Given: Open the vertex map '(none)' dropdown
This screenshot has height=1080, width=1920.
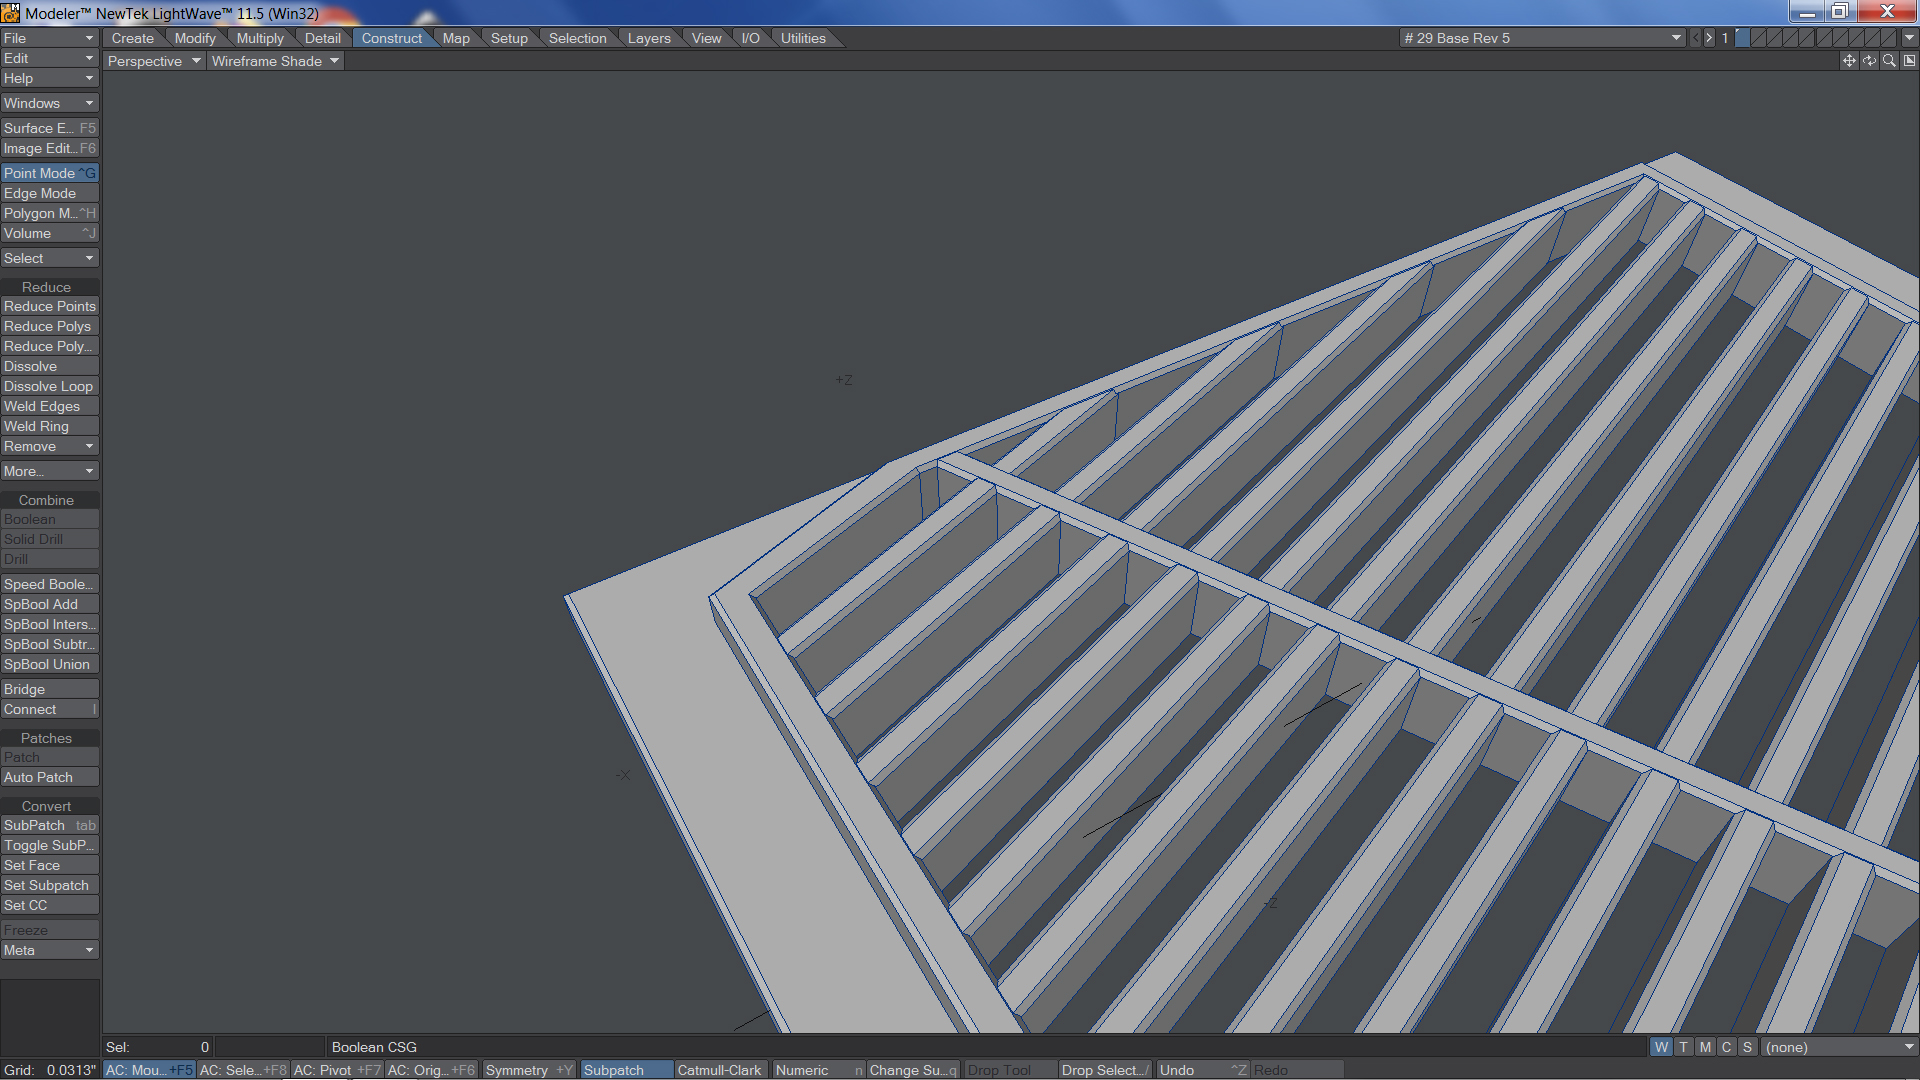Looking at the screenshot, I should pyautogui.click(x=1839, y=1047).
